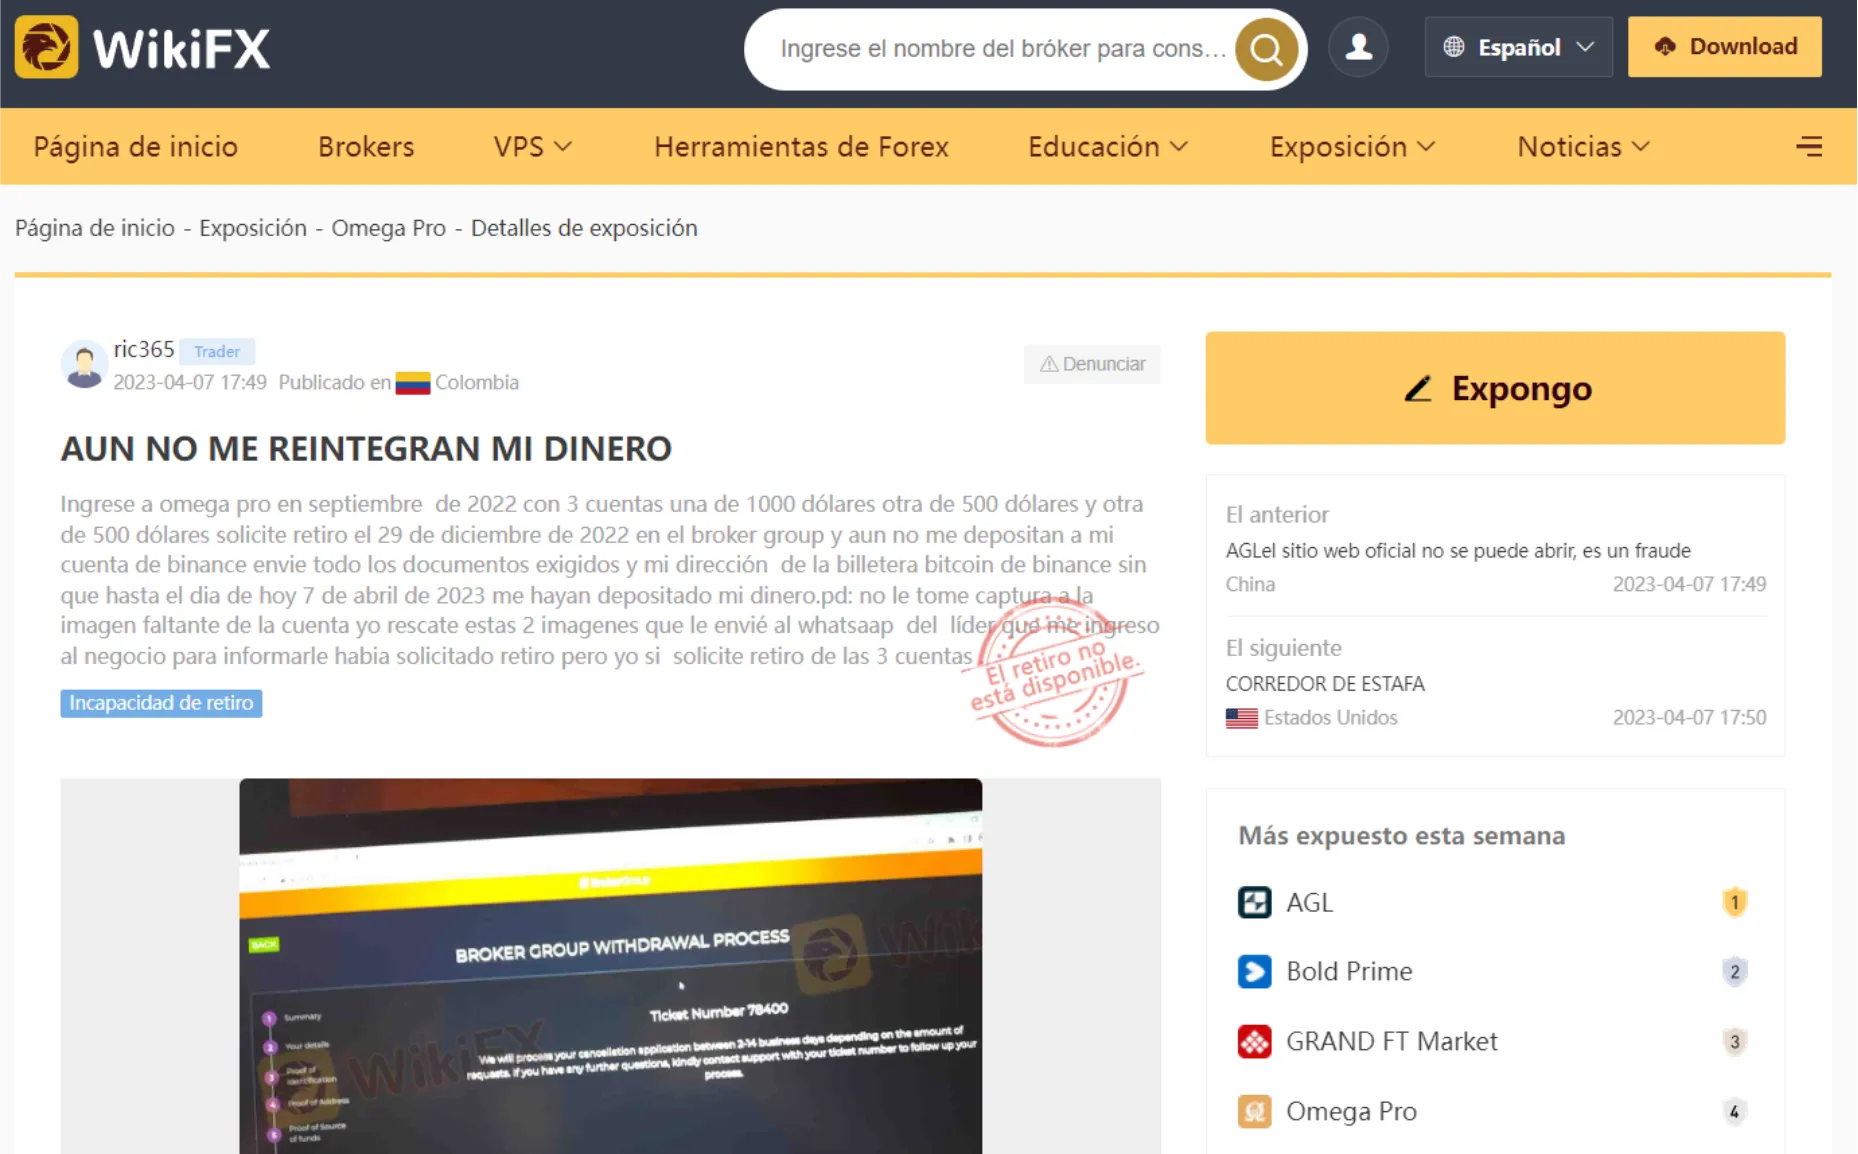This screenshot has width=1858, height=1154.
Task: Click the ric365 username
Action: coord(144,349)
